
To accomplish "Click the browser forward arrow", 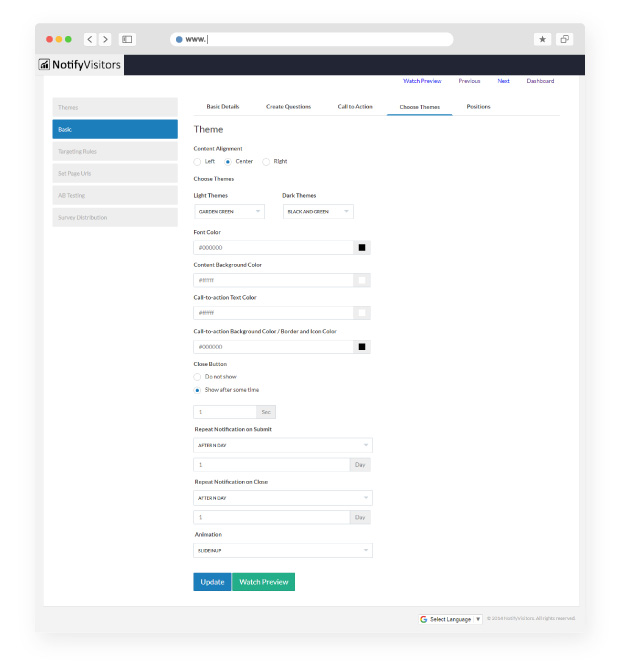I will (105, 39).
